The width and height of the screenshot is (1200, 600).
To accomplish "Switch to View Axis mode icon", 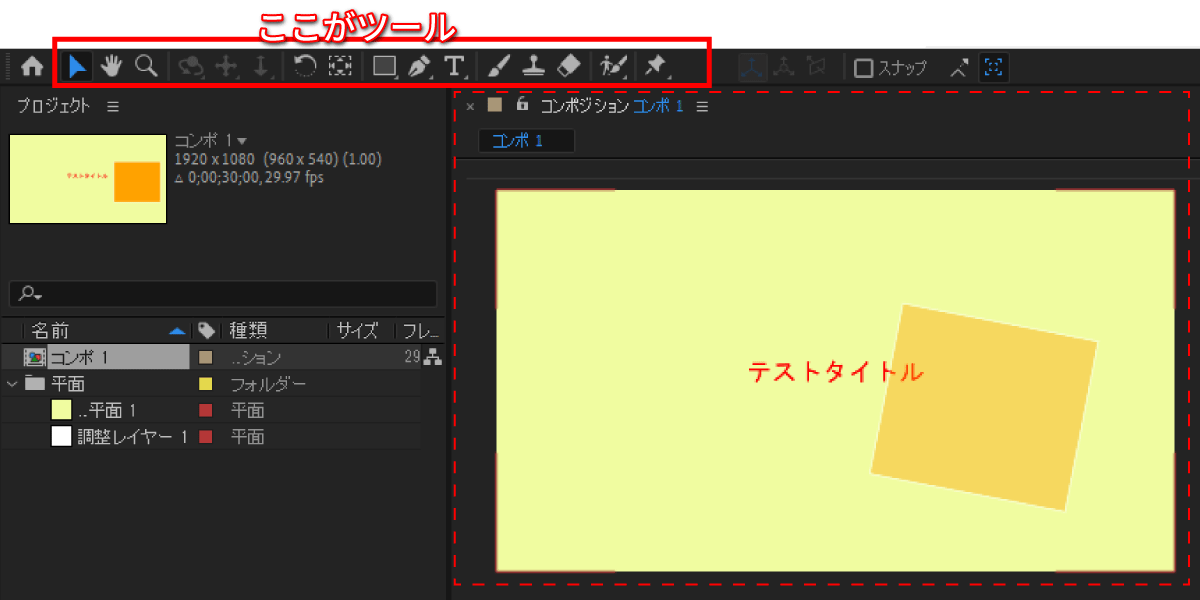I will [817, 67].
